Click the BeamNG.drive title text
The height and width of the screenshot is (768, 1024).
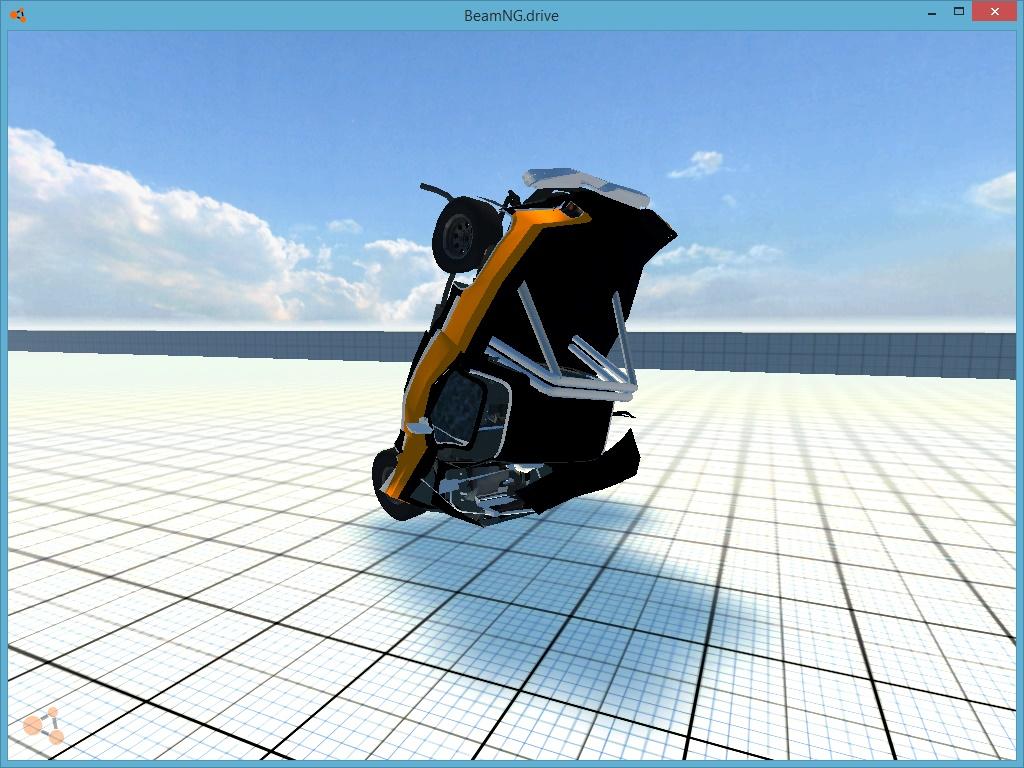click(511, 16)
